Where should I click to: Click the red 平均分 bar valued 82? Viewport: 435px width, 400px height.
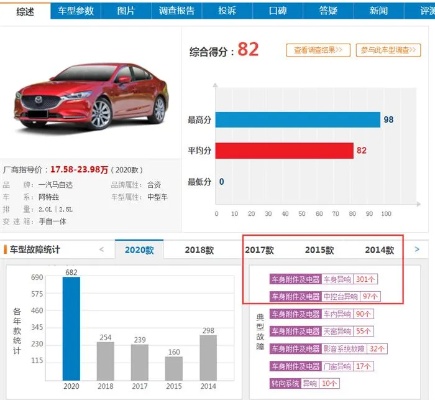point(284,151)
